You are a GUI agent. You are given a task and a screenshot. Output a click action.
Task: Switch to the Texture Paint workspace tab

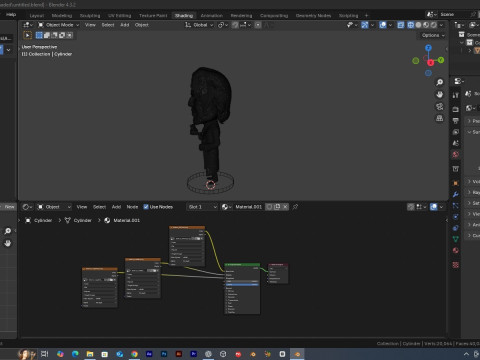coord(153,16)
